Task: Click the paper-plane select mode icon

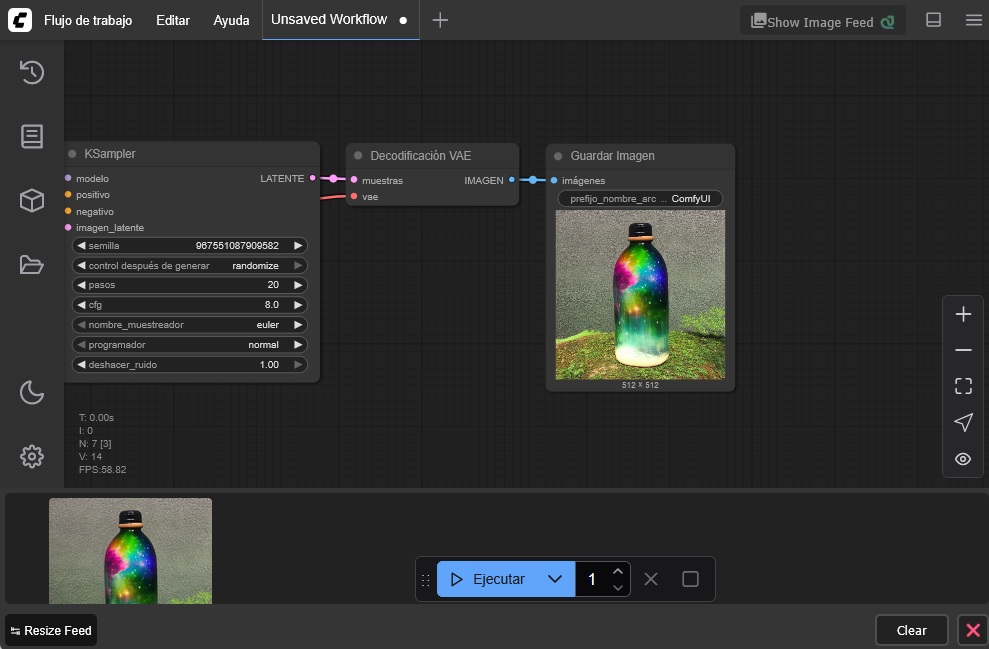Action: [x=963, y=422]
